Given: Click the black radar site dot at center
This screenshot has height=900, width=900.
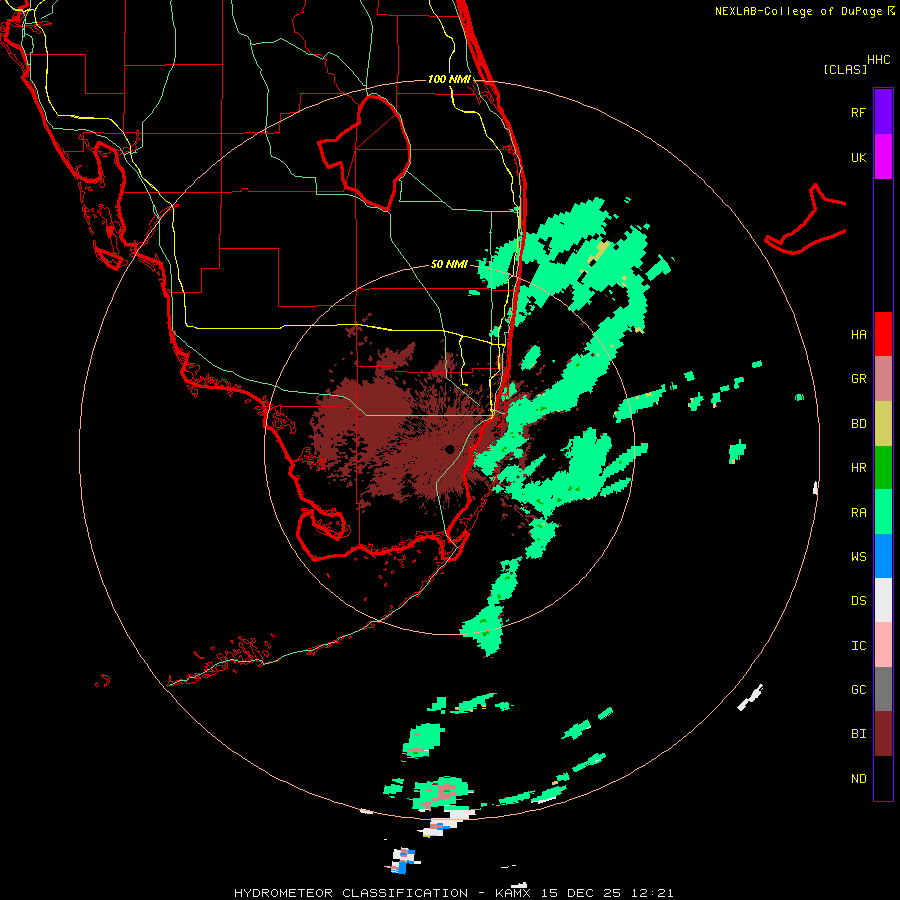Looking at the screenshot, I should coord(449,449).
